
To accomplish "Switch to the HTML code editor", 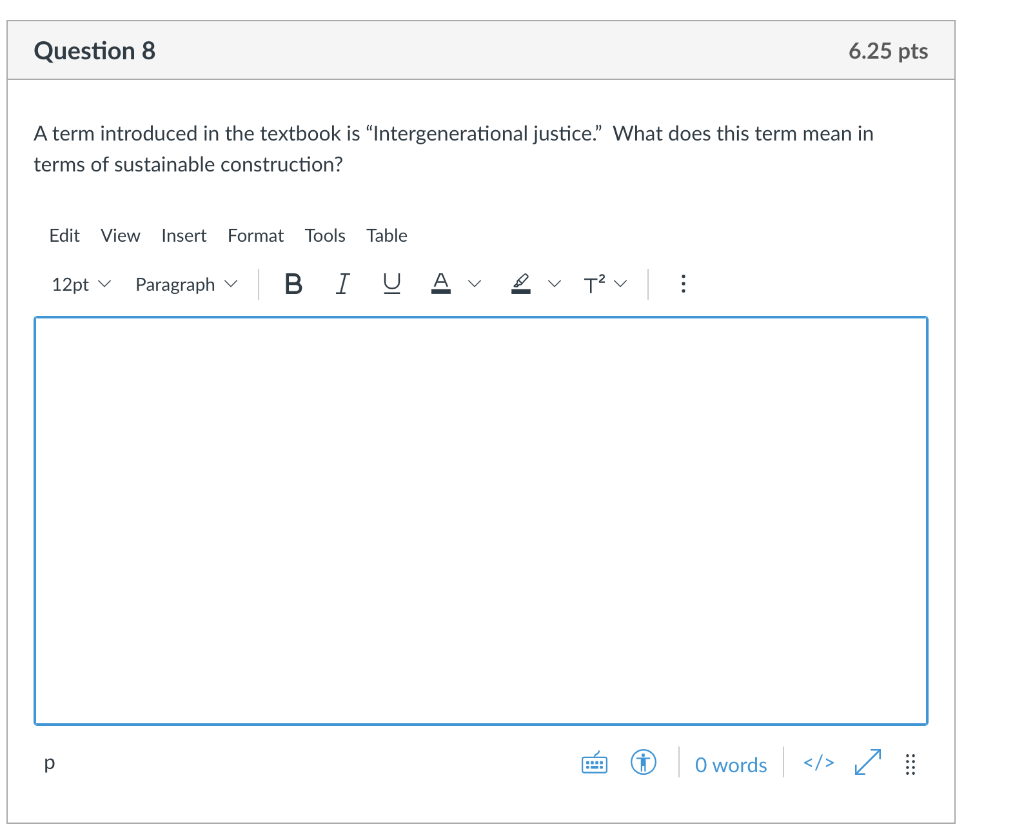I will coord(817,763).
